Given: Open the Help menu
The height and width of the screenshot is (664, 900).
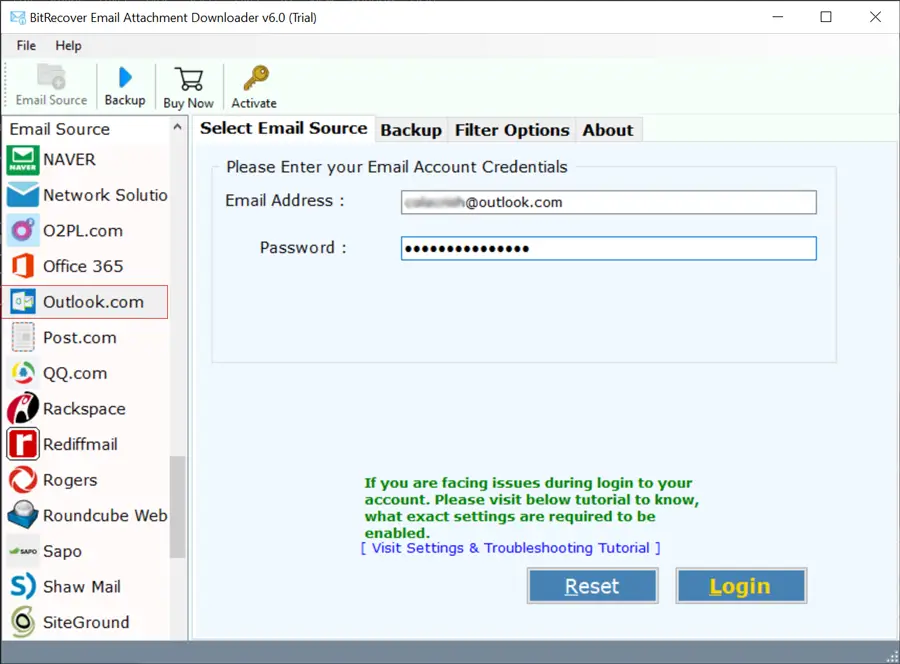Looking at the screenshot, I should 68,45.
